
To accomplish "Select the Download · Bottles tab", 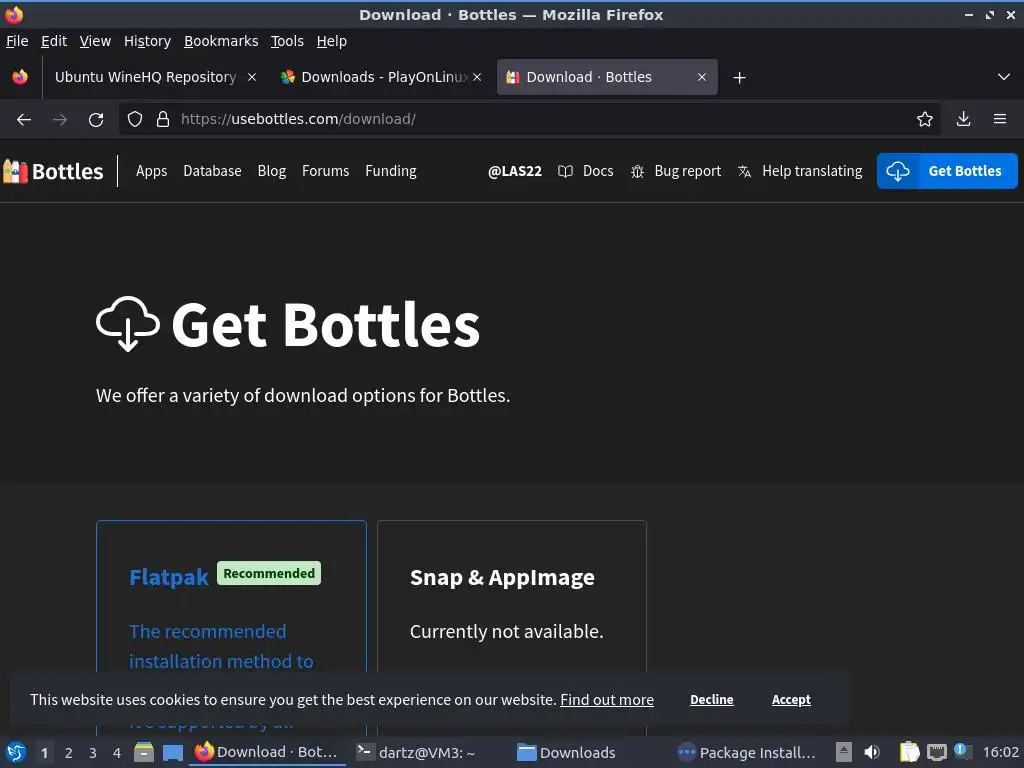I will (x=607, y=77).
